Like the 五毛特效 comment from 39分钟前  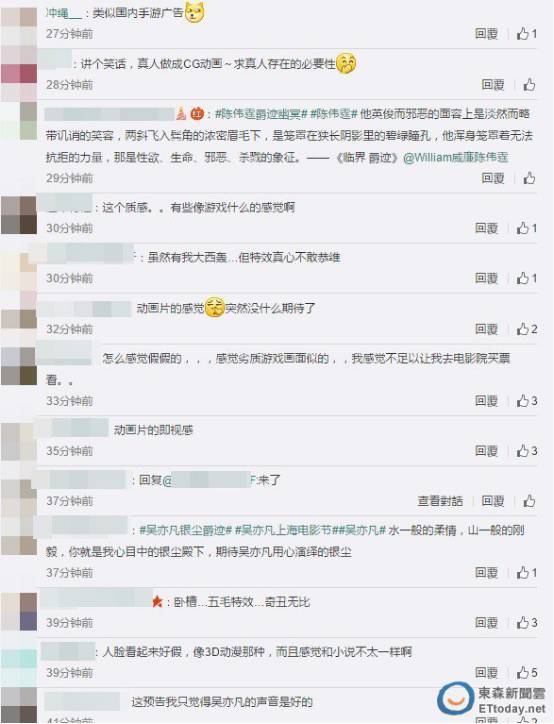tap(527, 622)
